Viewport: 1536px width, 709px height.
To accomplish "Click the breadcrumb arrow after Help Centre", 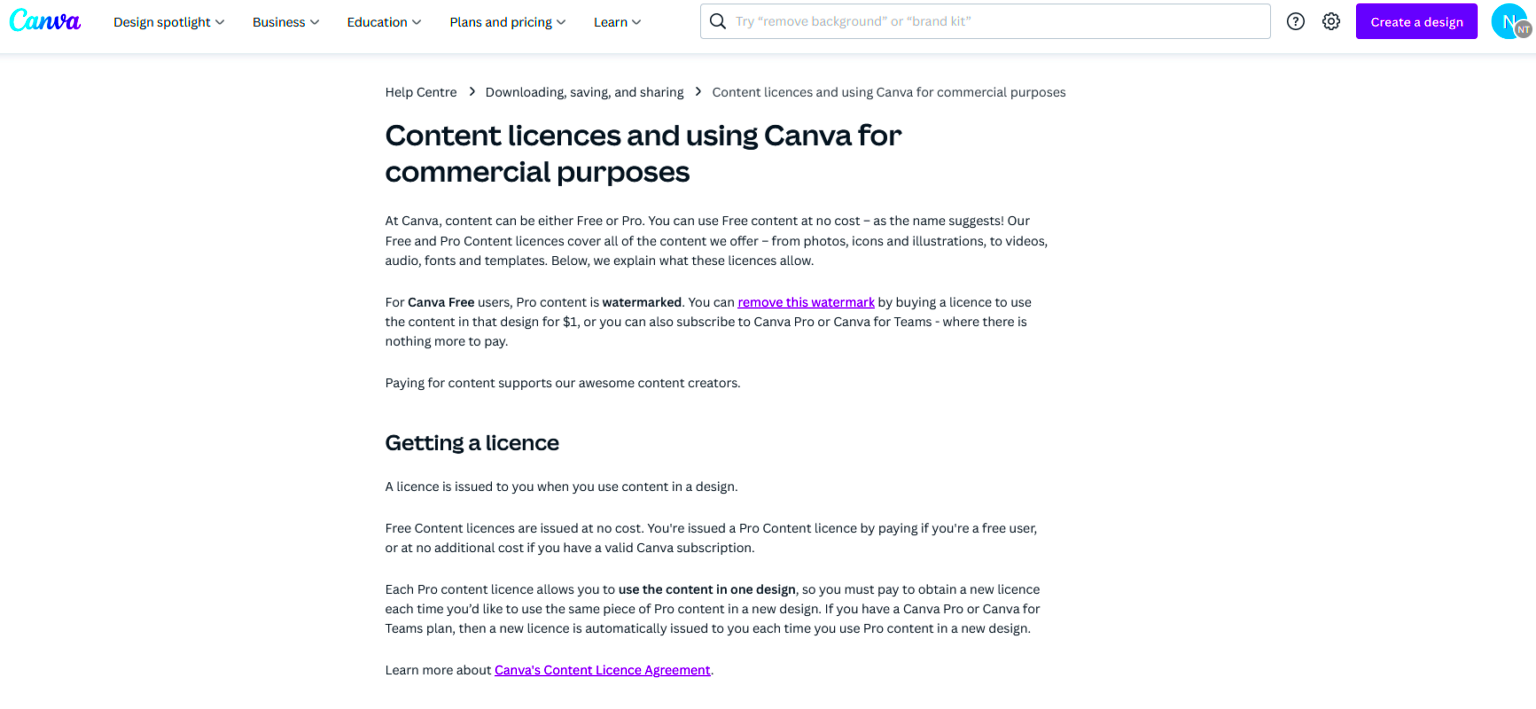I will (x=471, y=92).
